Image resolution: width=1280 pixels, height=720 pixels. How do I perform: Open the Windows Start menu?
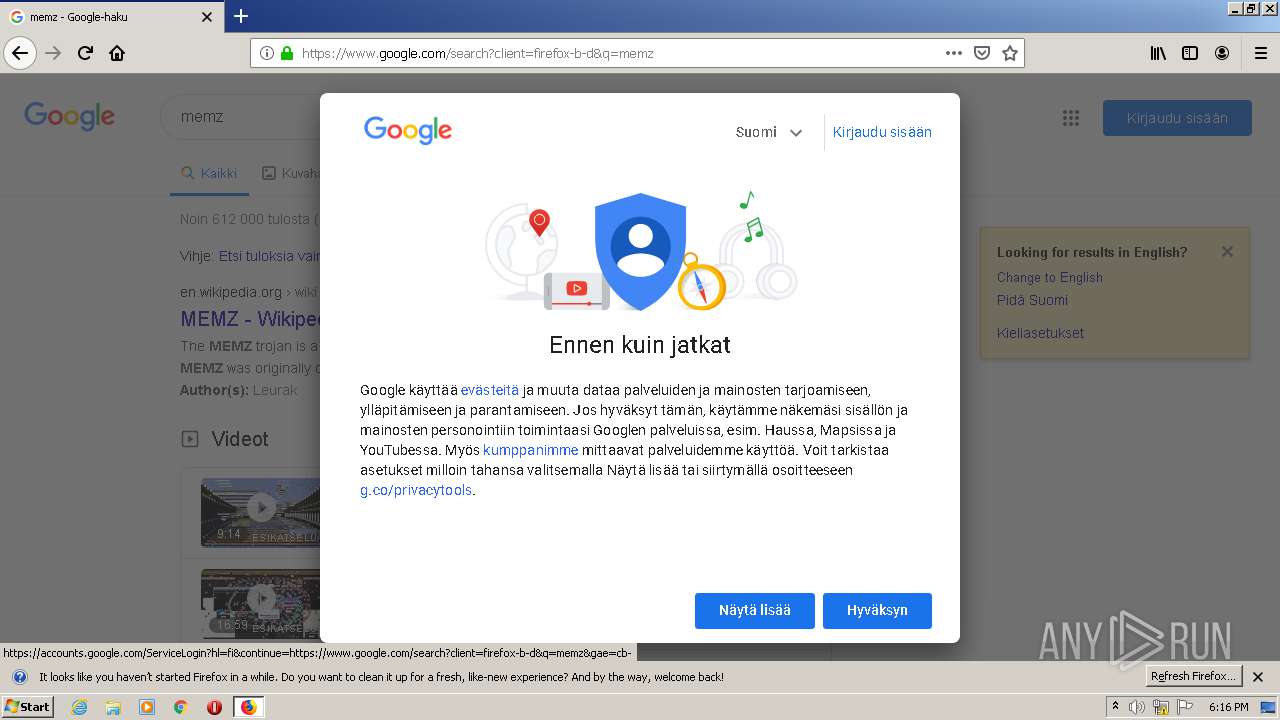click(x=27, y=707)
